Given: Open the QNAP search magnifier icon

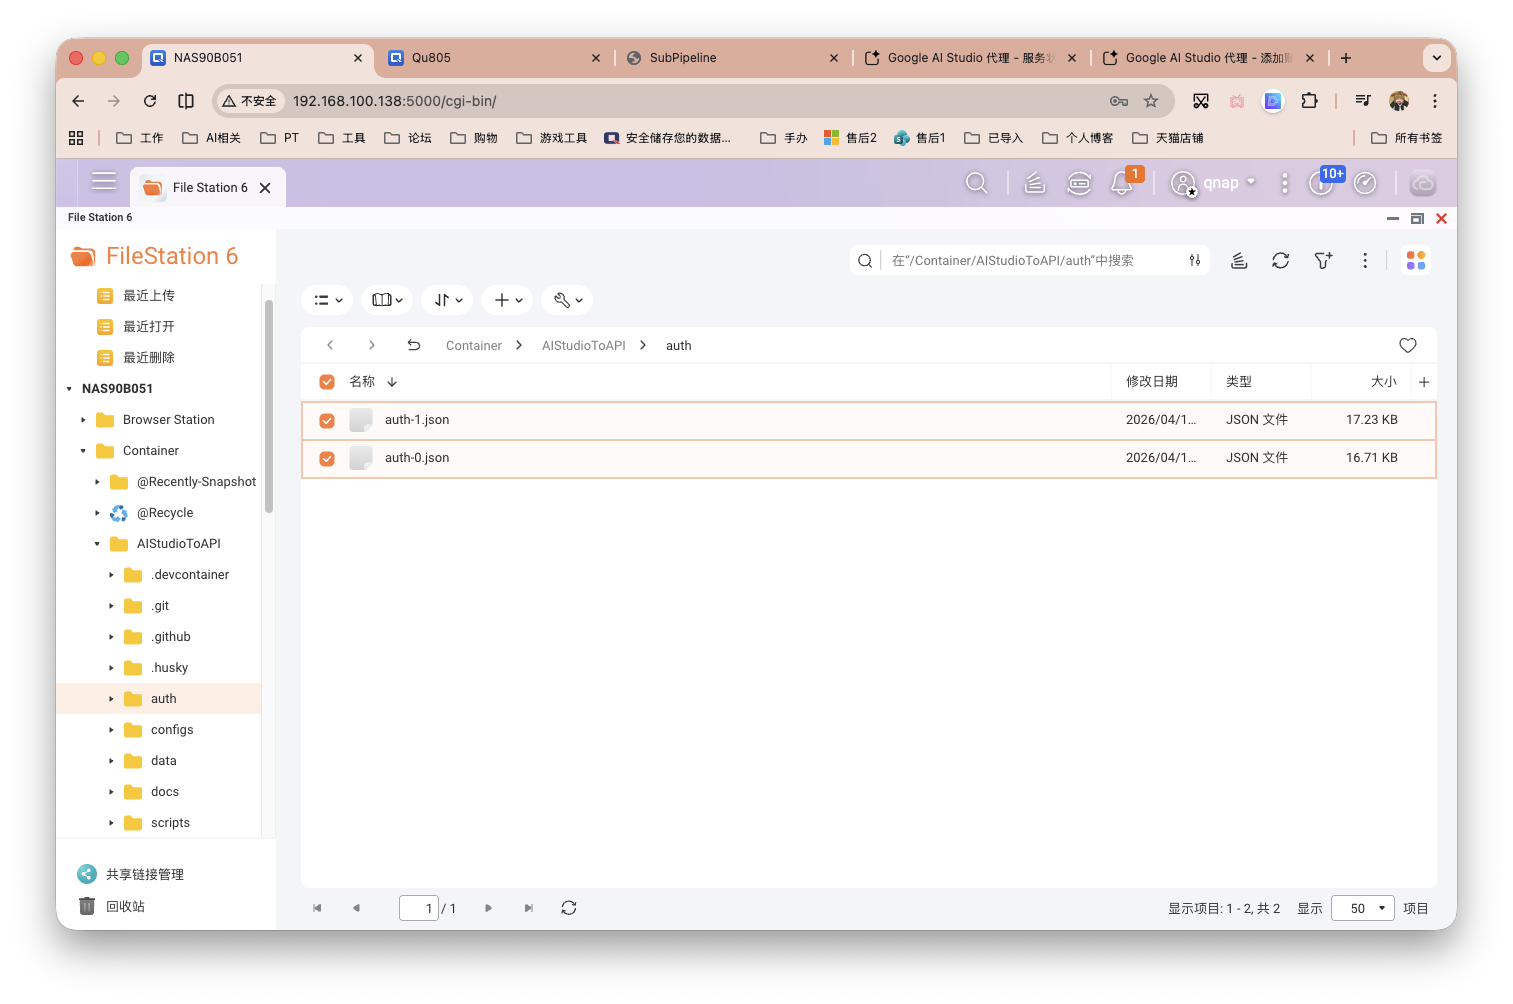Looking at the screenshot, I should (976, 183).
